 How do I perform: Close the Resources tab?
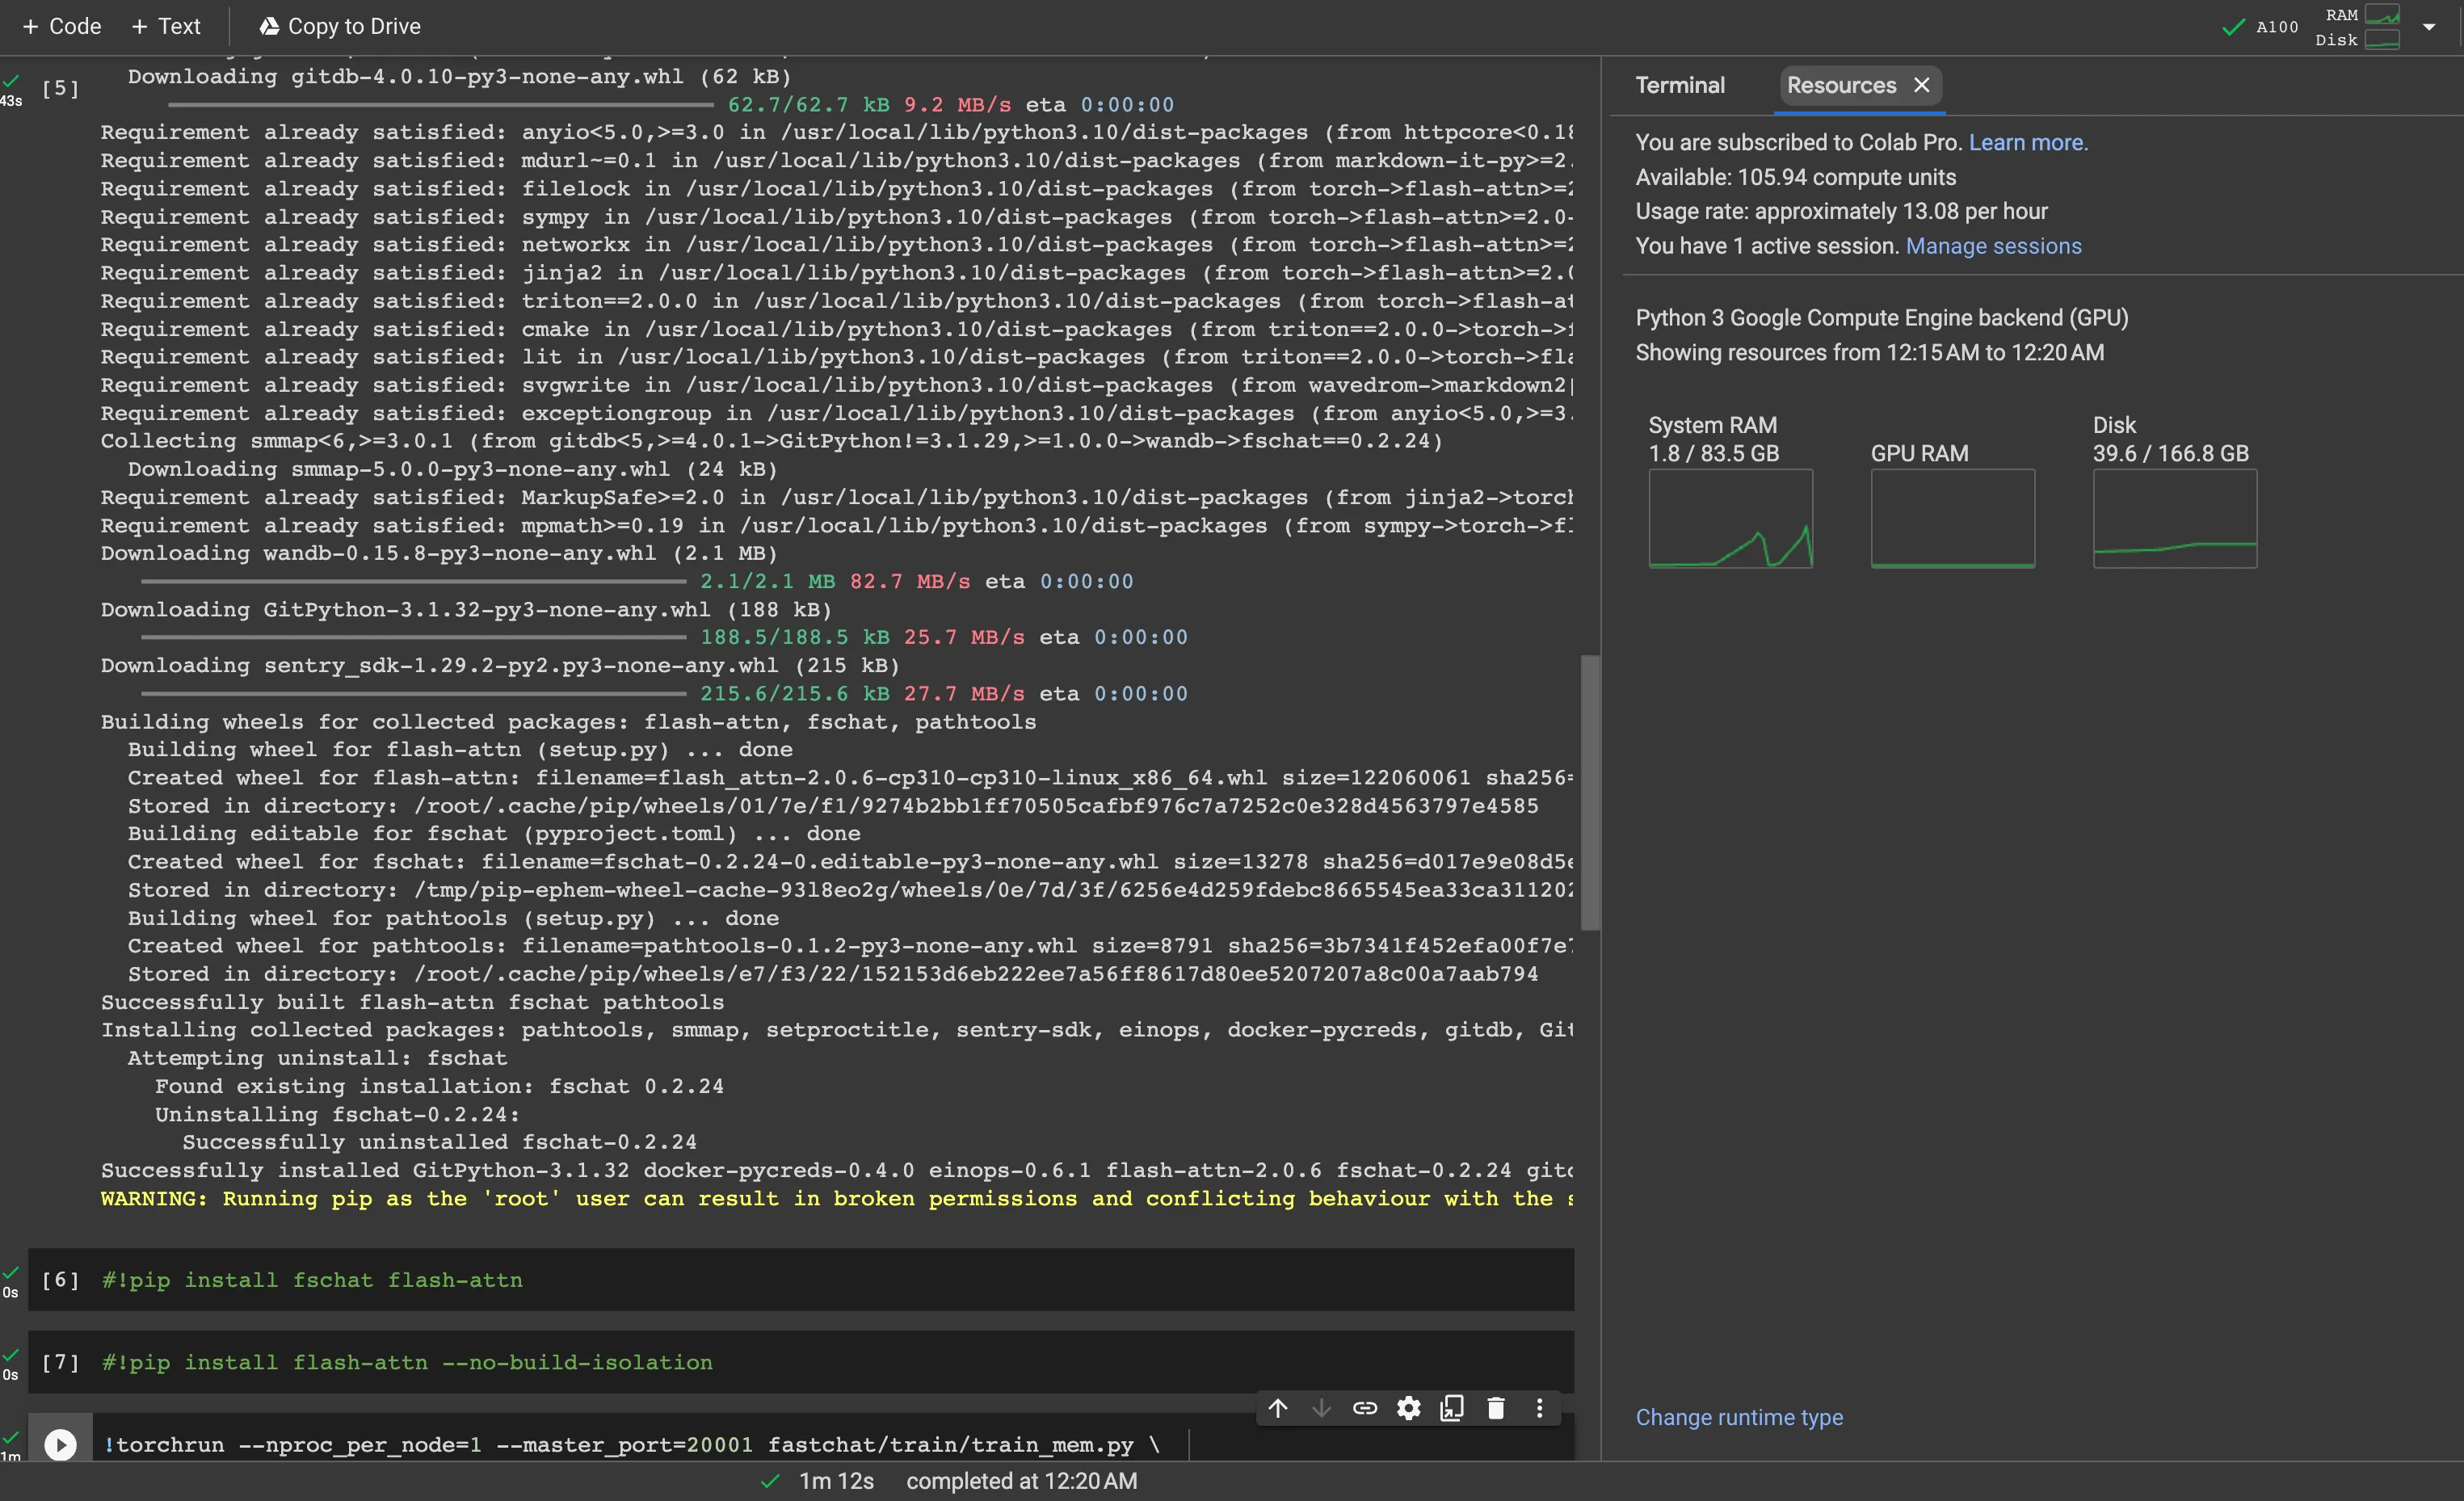1921,85
